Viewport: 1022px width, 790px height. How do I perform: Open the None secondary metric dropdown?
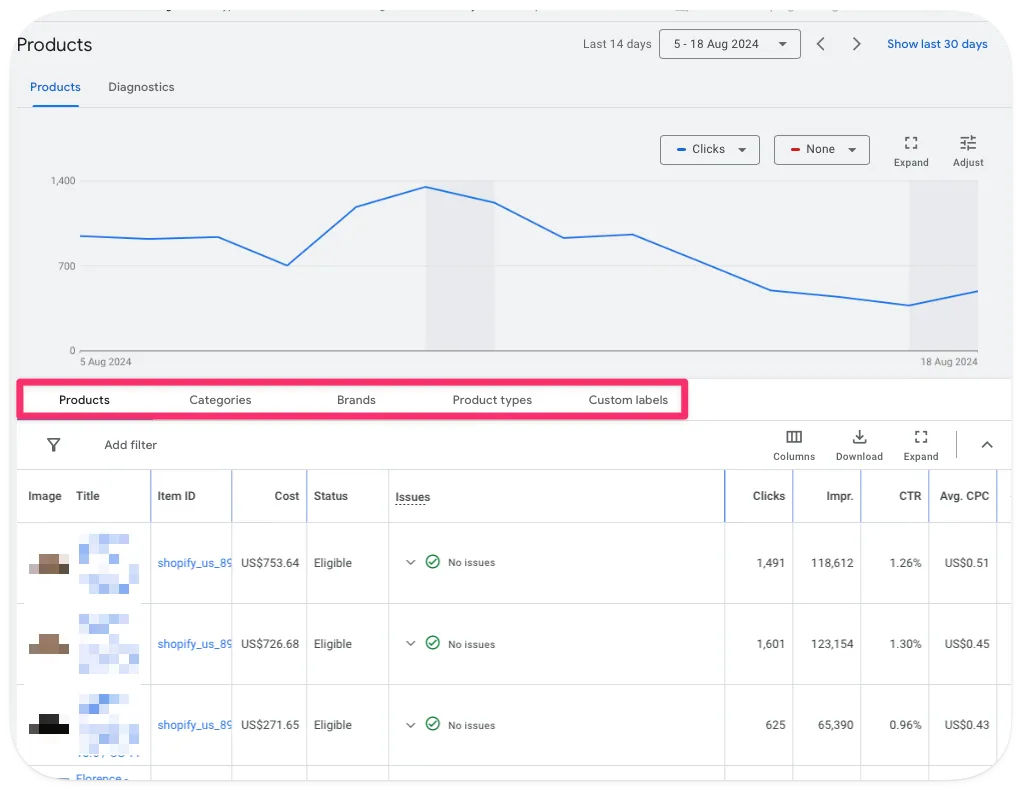[x=821, y=149]
